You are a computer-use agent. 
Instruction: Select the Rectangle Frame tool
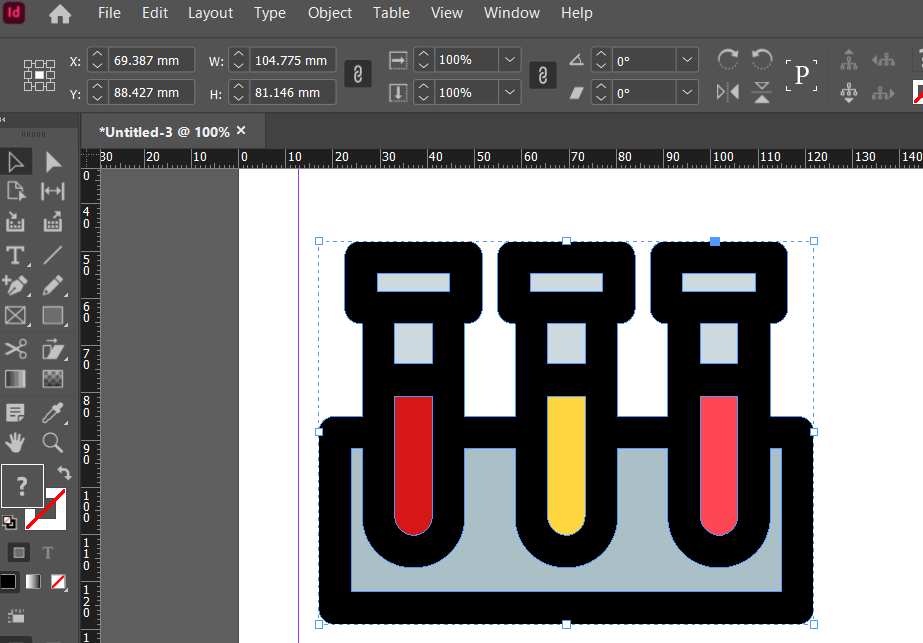click(15, 316)
